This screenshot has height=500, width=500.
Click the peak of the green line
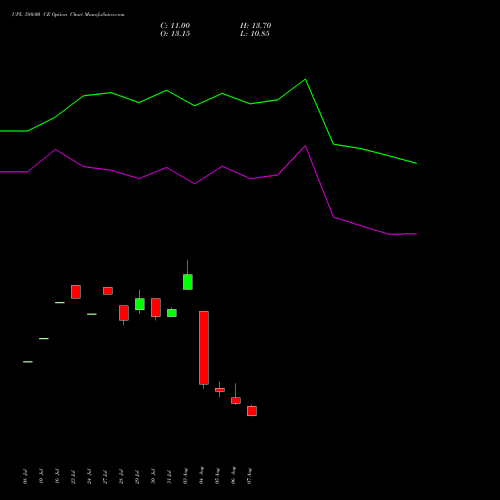point(305,79)
